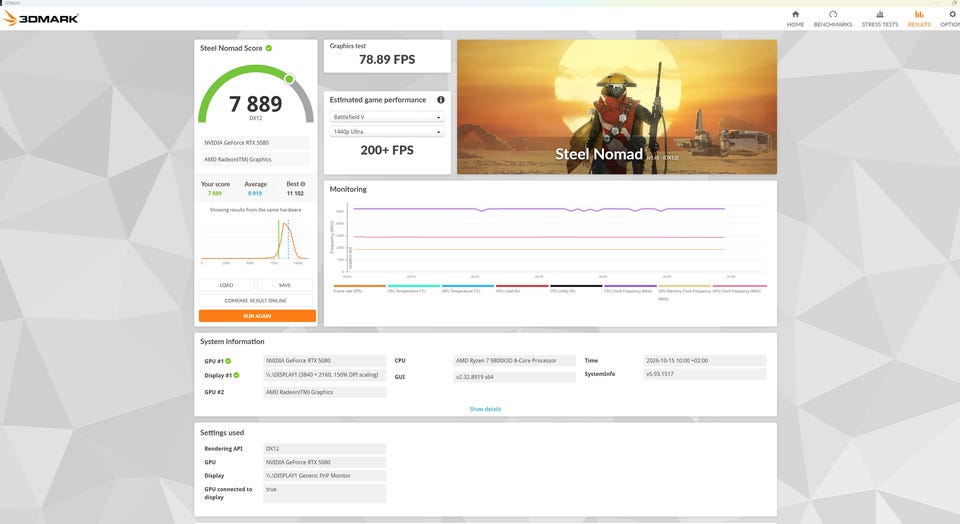
Task: Toggle CPU Utility legend in Monitoring
Action: [x=576, y=288]
